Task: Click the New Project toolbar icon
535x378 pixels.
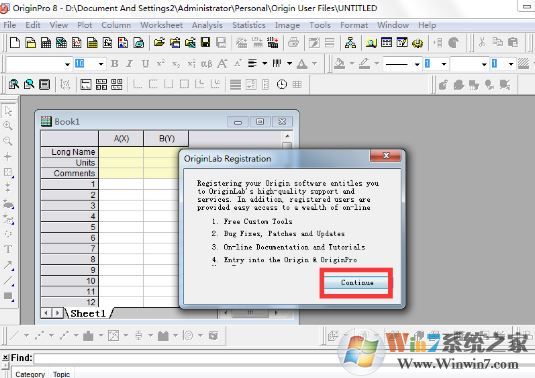Action: click(x=15, y=43)
